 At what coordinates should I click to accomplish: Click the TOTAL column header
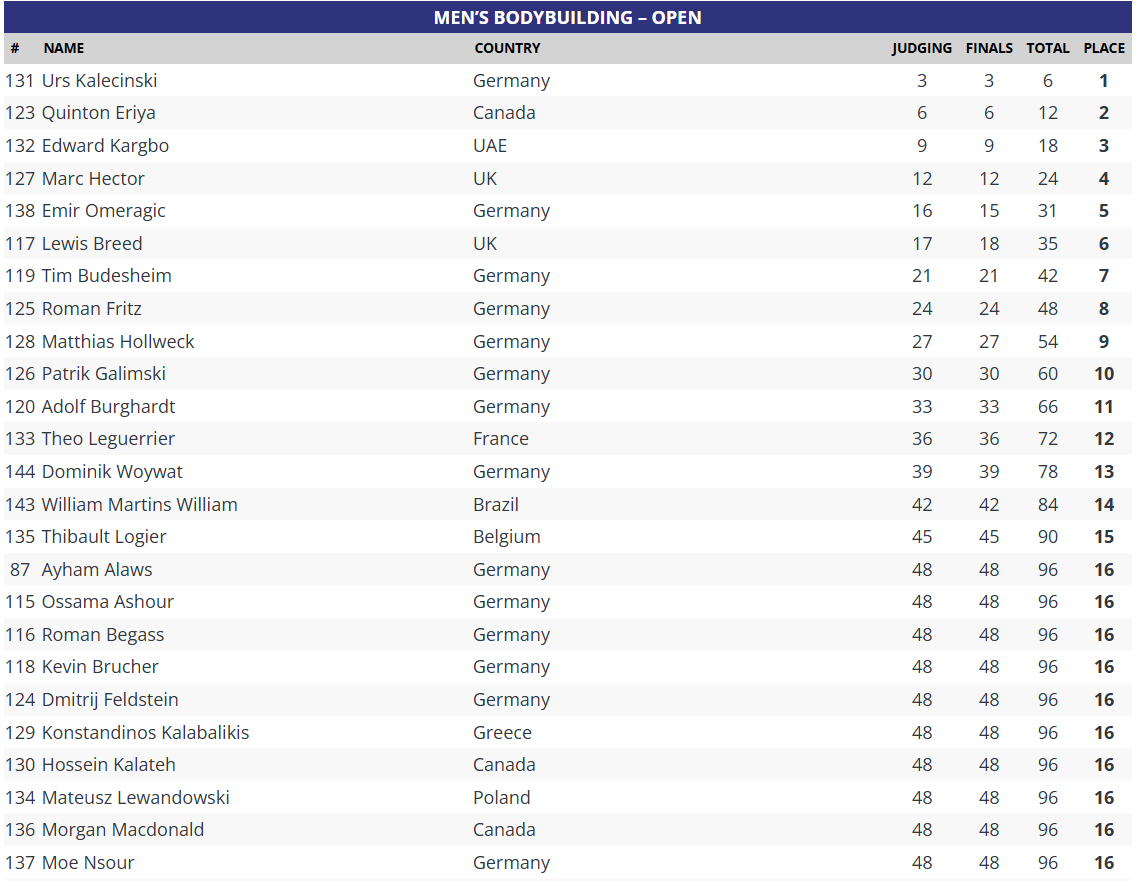coord(1047,48)
